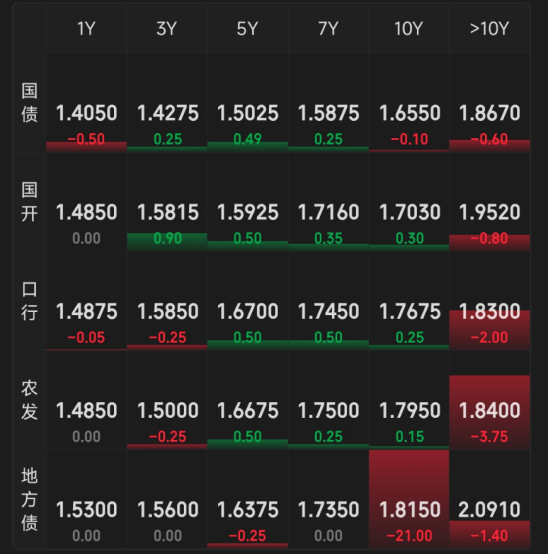Open the 国债 10Y yield 1.6550 cell
Image resolution: width=548 pixels, height=554 pixels.
click(409, 103)
